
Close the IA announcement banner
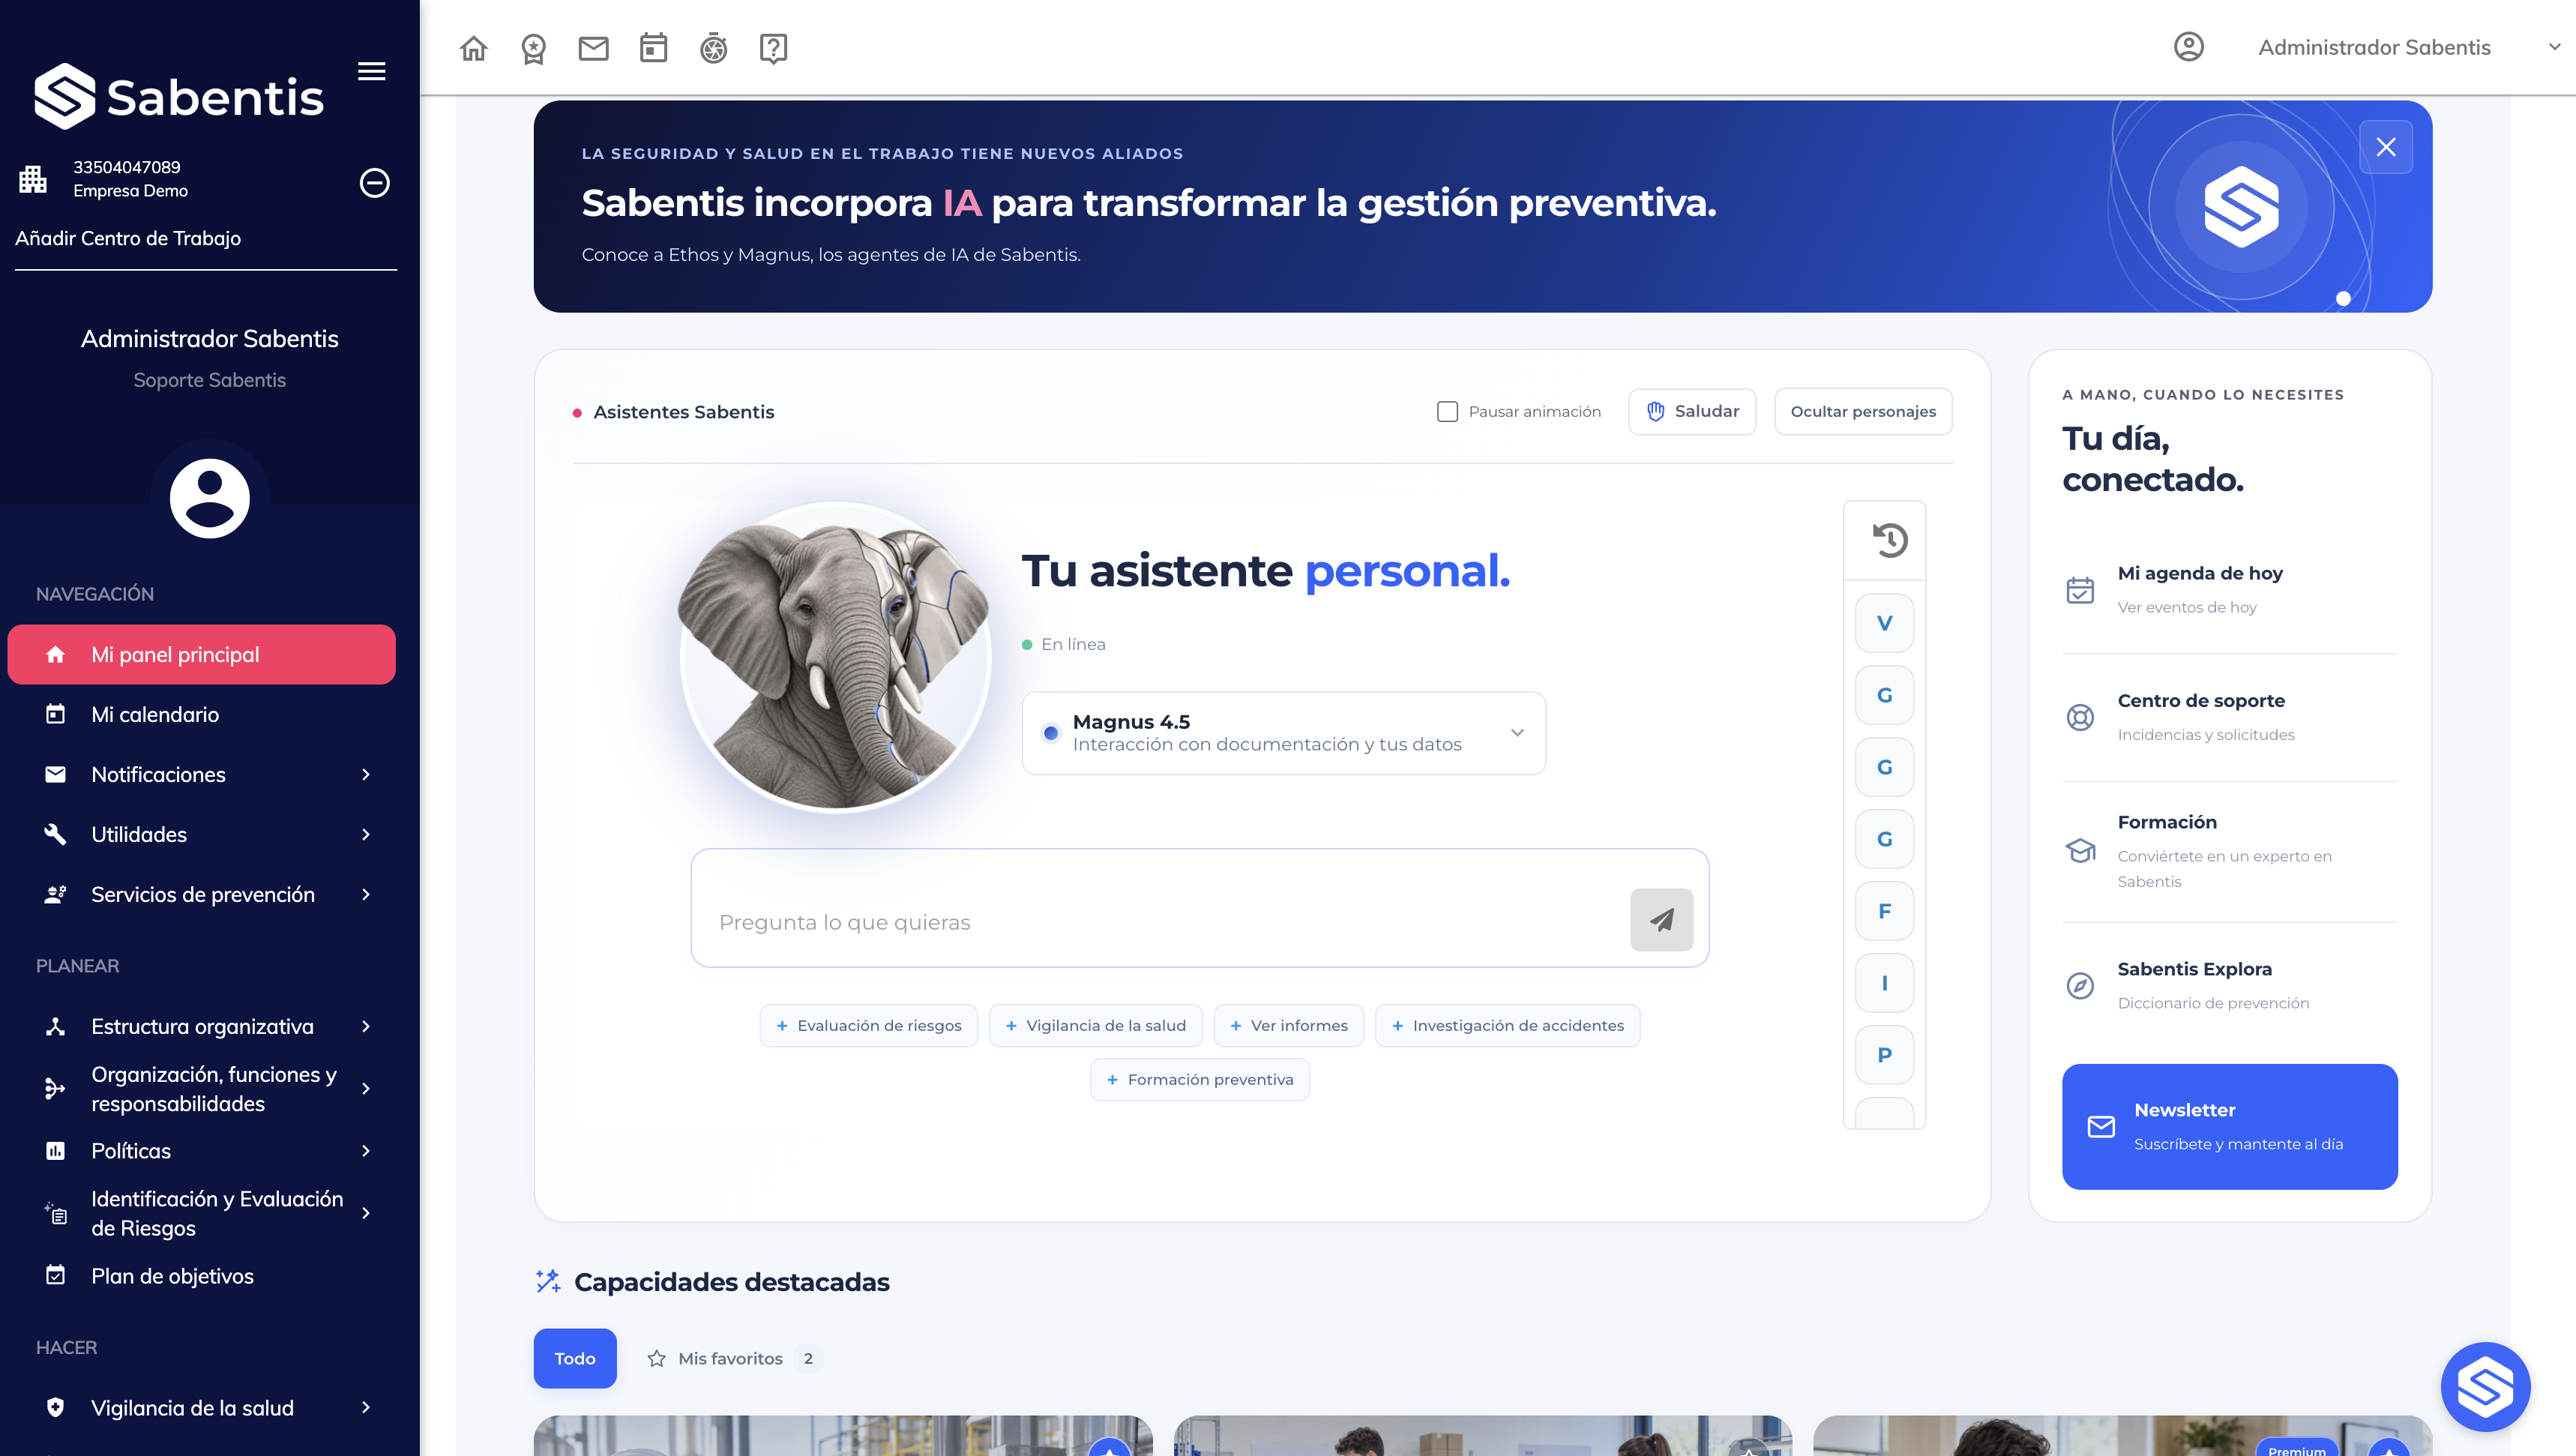[x=2385, y=147]
